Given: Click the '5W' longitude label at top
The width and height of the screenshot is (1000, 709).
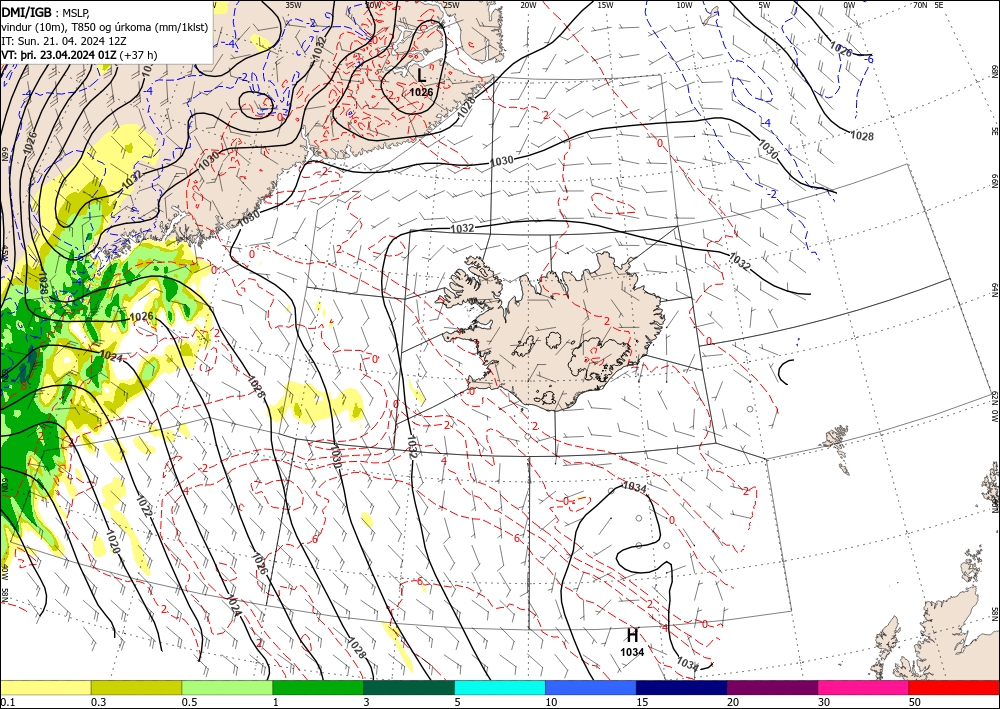Looking at the screenshot, I should 765,5.
